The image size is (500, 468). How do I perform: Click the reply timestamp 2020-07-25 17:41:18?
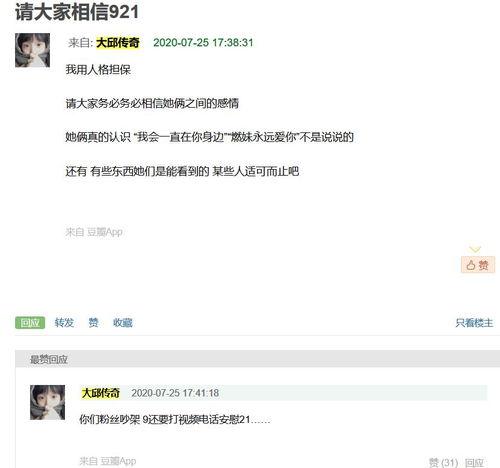[x=175, y=393]
